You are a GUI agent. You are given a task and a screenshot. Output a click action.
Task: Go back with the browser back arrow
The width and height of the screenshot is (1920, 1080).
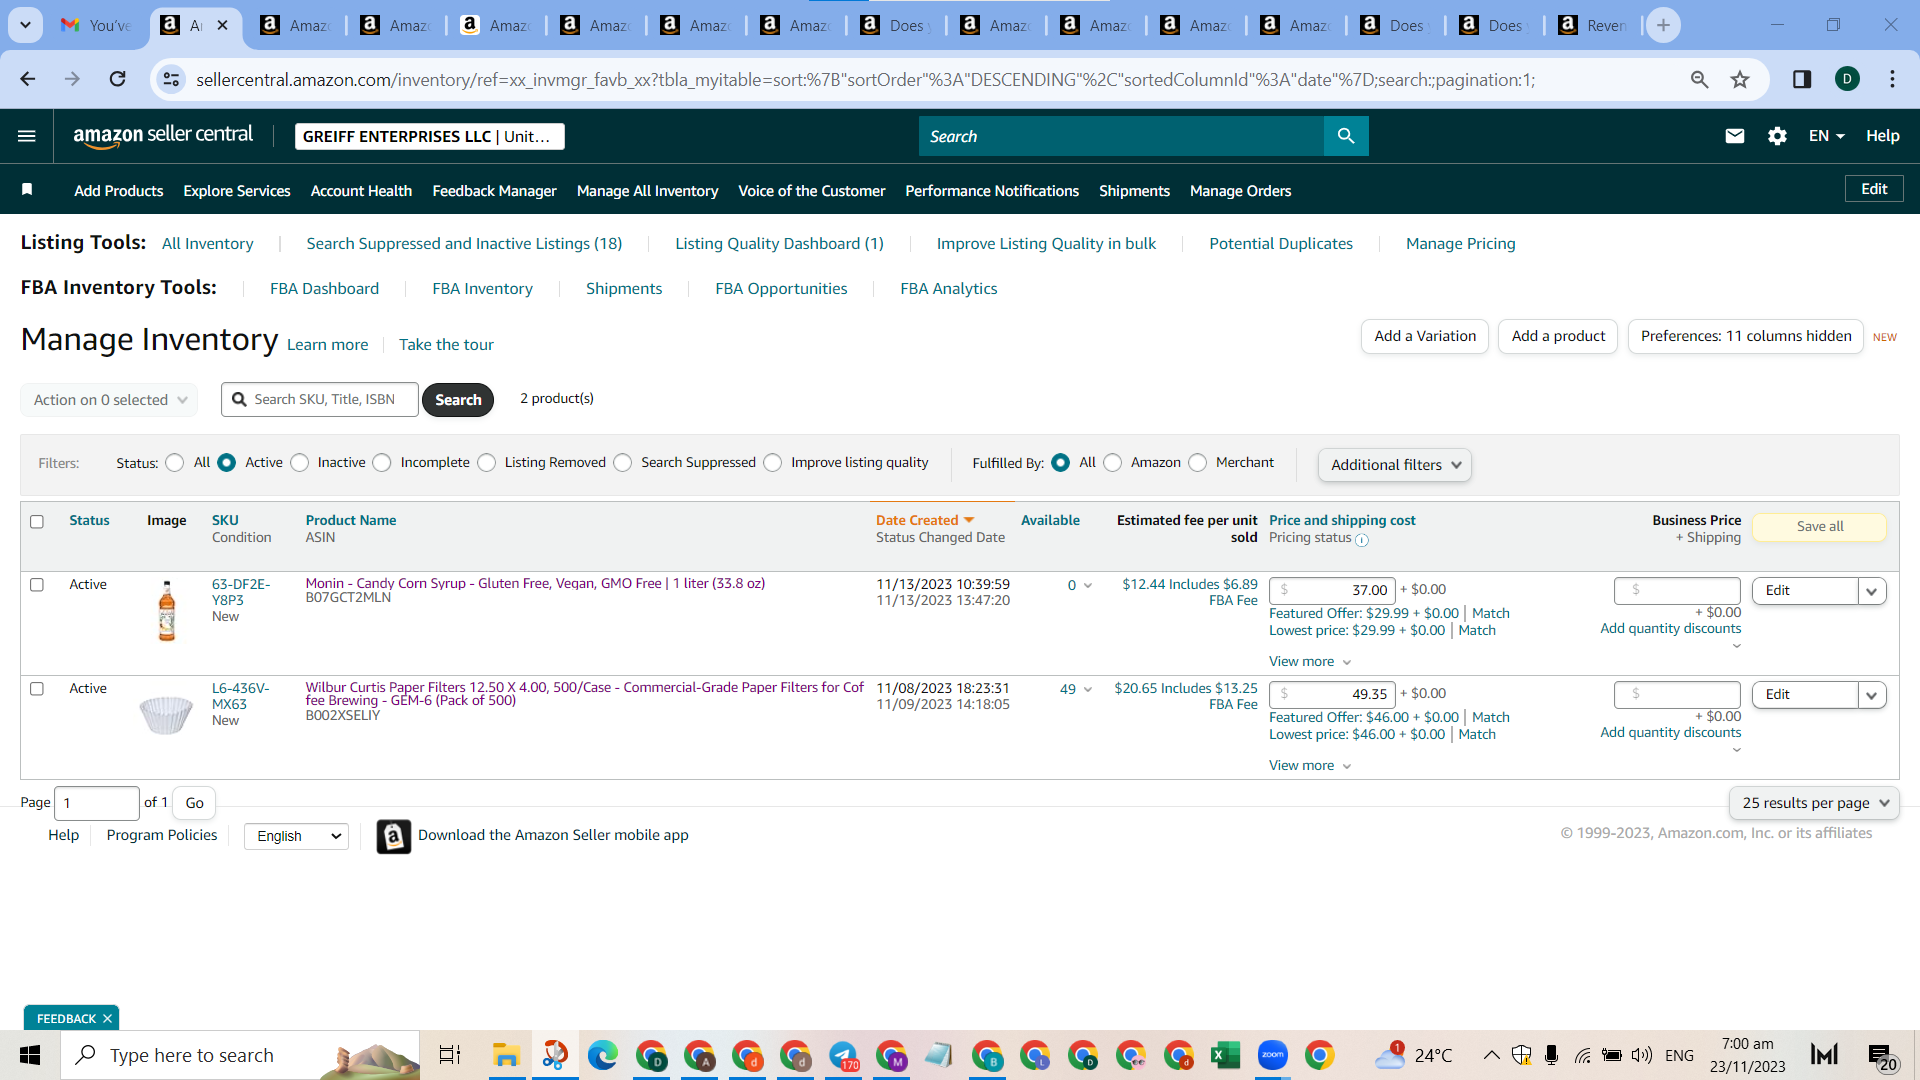(28, 79)
